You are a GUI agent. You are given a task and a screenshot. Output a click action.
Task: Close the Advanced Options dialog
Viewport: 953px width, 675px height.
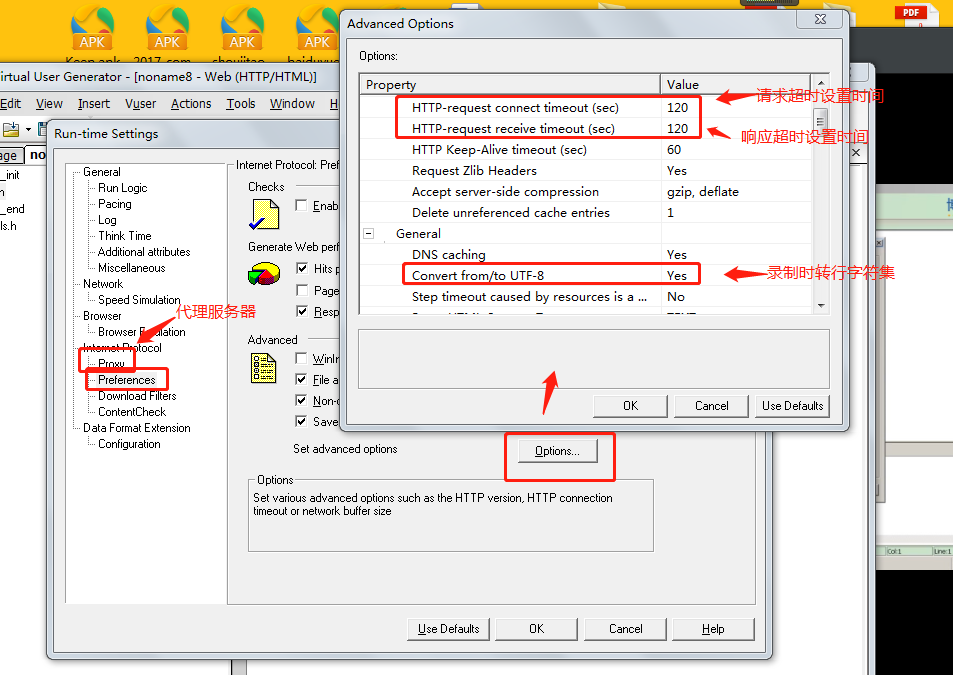[x=820, y=19]
